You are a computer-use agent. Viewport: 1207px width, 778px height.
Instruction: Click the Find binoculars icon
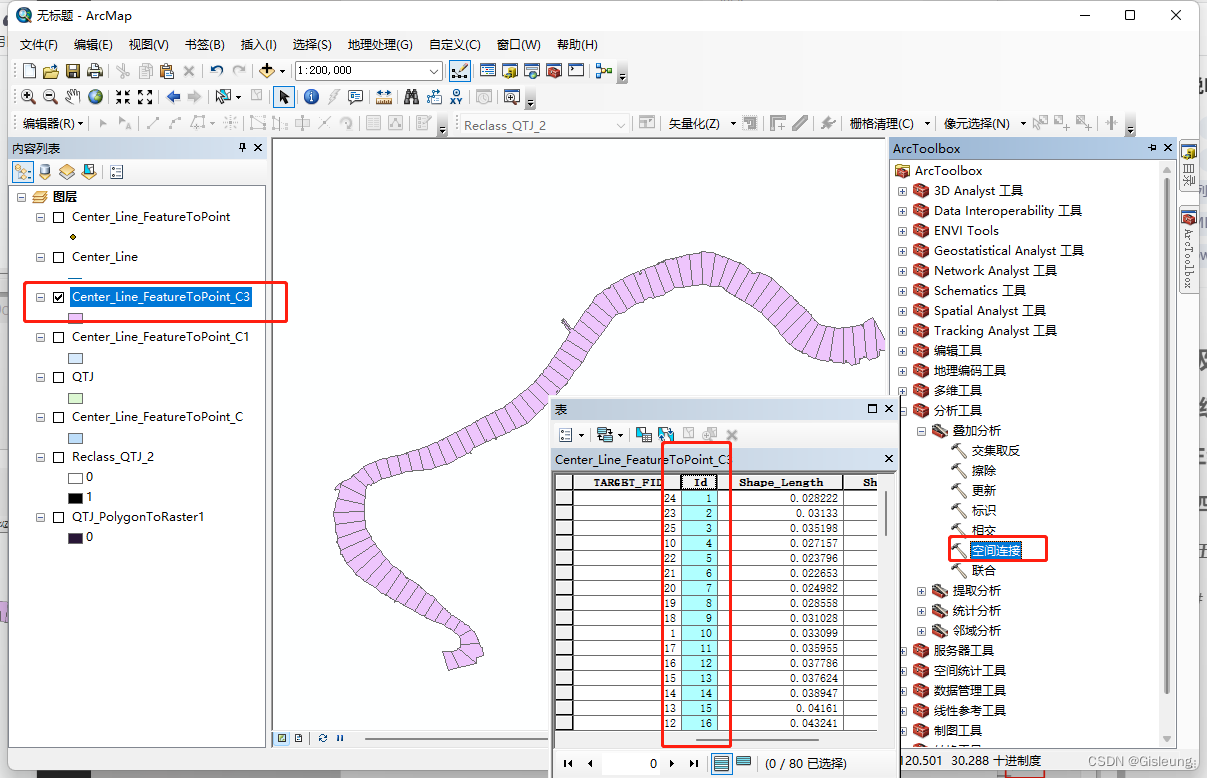pyautogui.click(x=411, y=97)
